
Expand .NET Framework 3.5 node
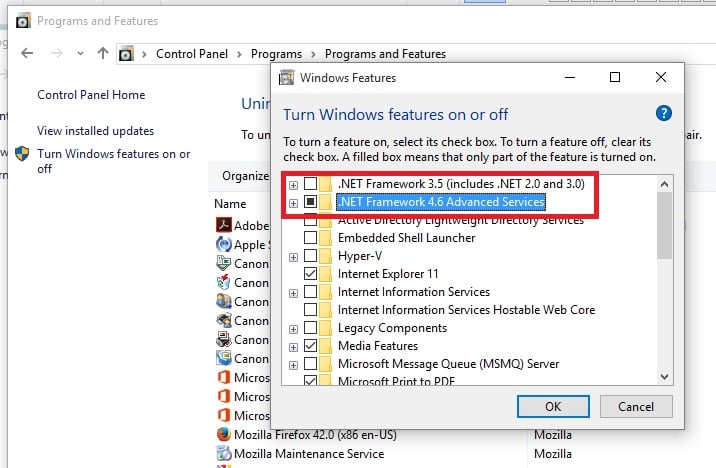point(293,185)
